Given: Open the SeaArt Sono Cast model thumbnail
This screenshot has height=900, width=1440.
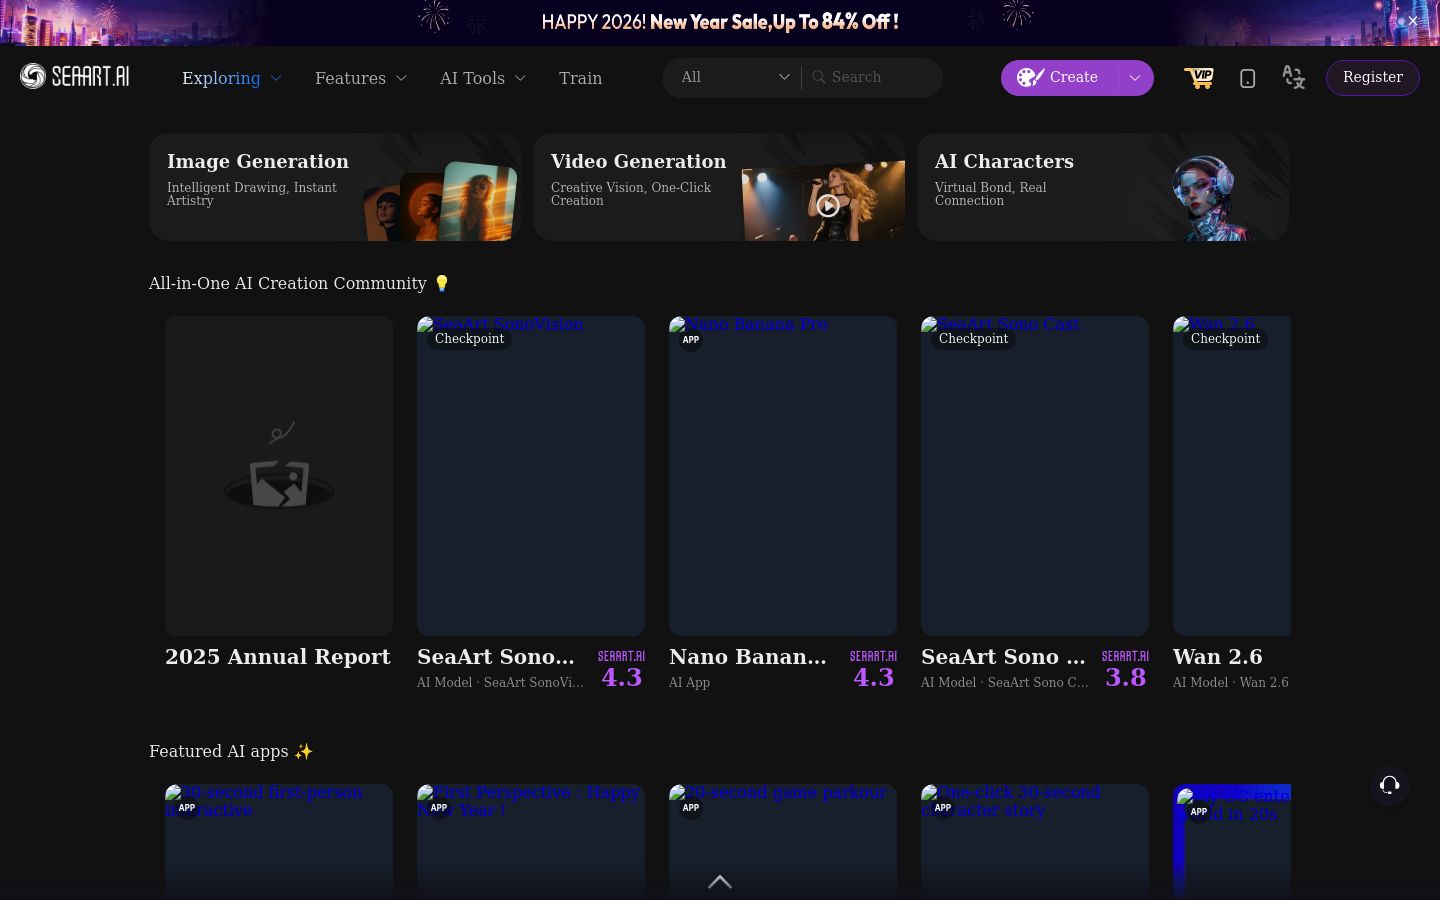Looking at the screenshot, I should pyautogui.click(x=1035, y=476).
